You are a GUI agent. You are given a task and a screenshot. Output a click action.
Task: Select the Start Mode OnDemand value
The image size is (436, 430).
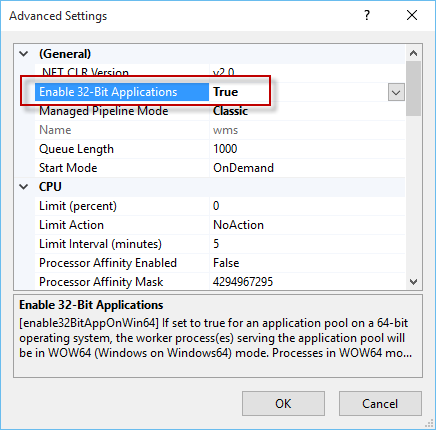tap(243, 168)
